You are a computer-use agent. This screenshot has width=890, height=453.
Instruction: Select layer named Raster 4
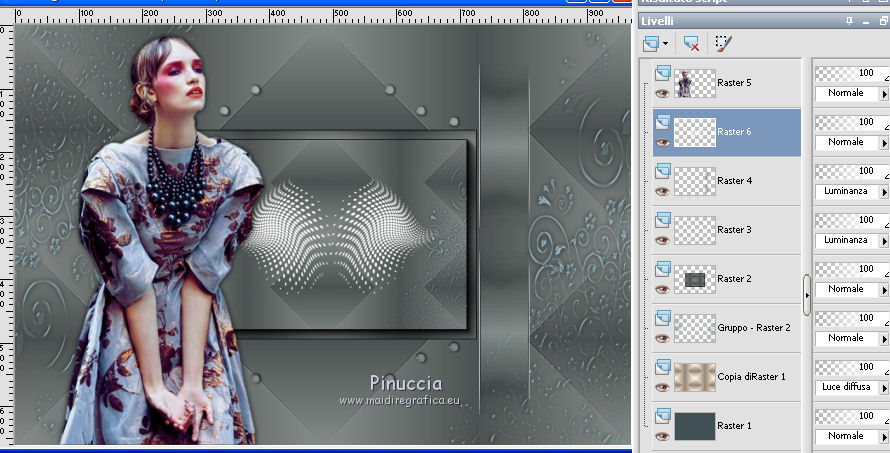tap(734, 181)
